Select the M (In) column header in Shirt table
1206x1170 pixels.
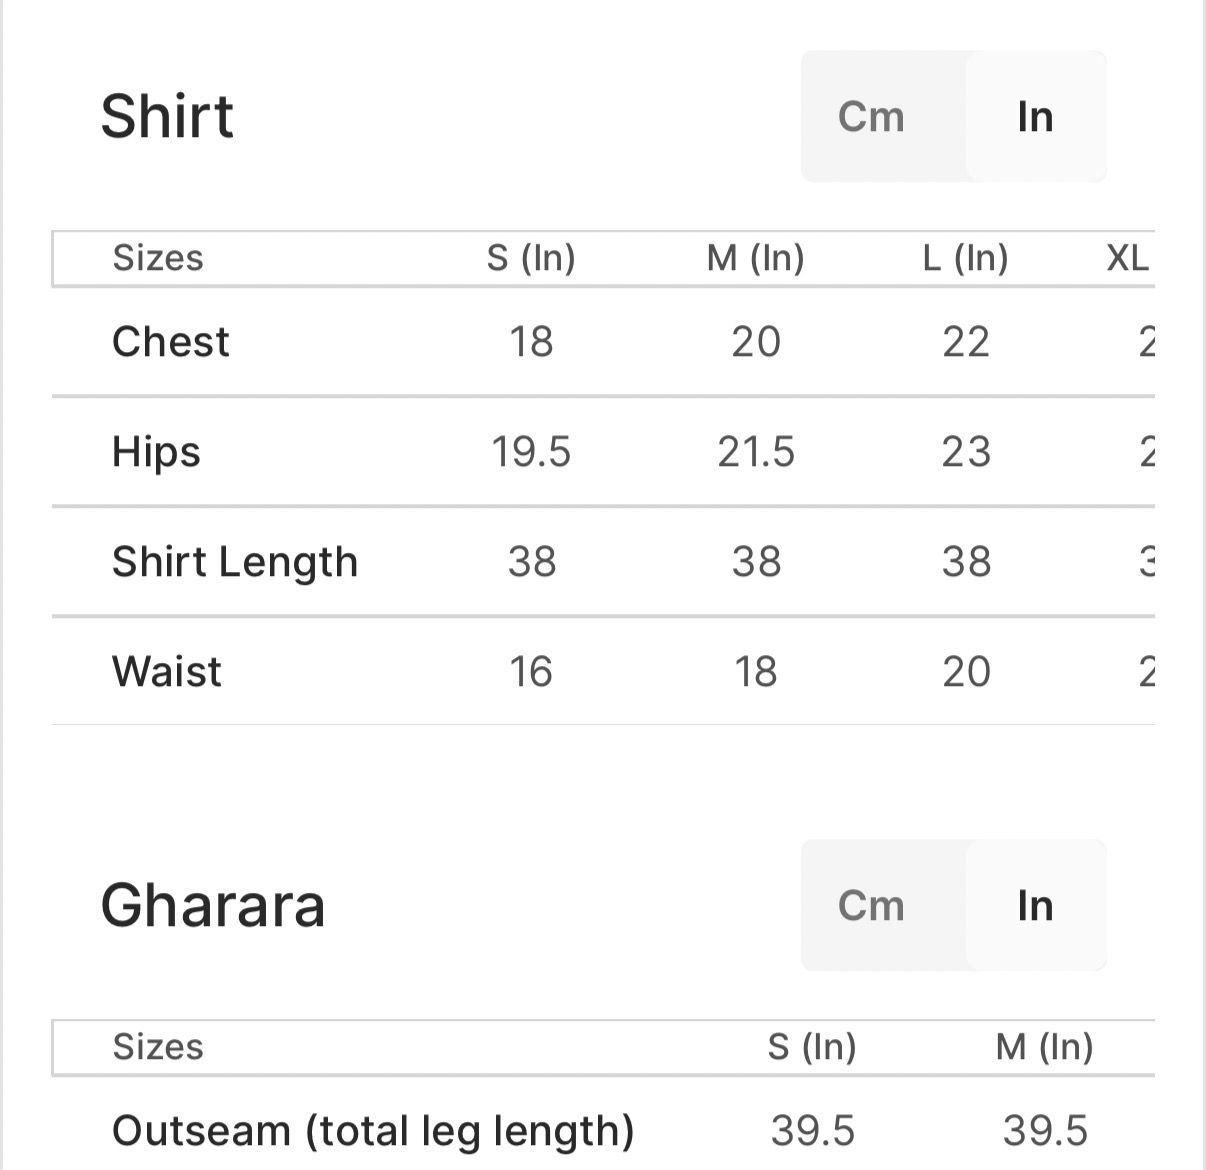tap(755, 258)
